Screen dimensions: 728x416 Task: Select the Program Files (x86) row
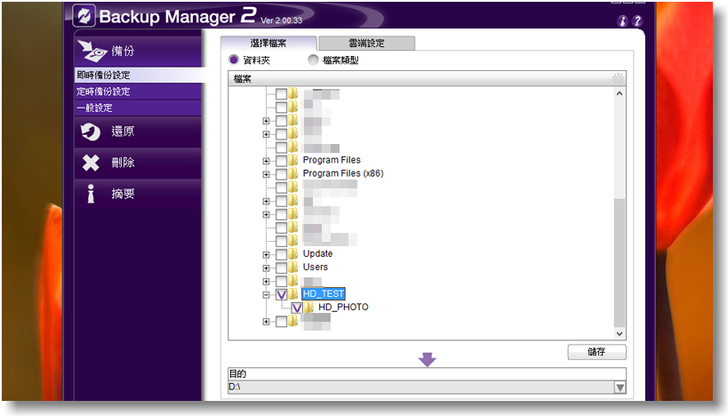pos(343,174)
